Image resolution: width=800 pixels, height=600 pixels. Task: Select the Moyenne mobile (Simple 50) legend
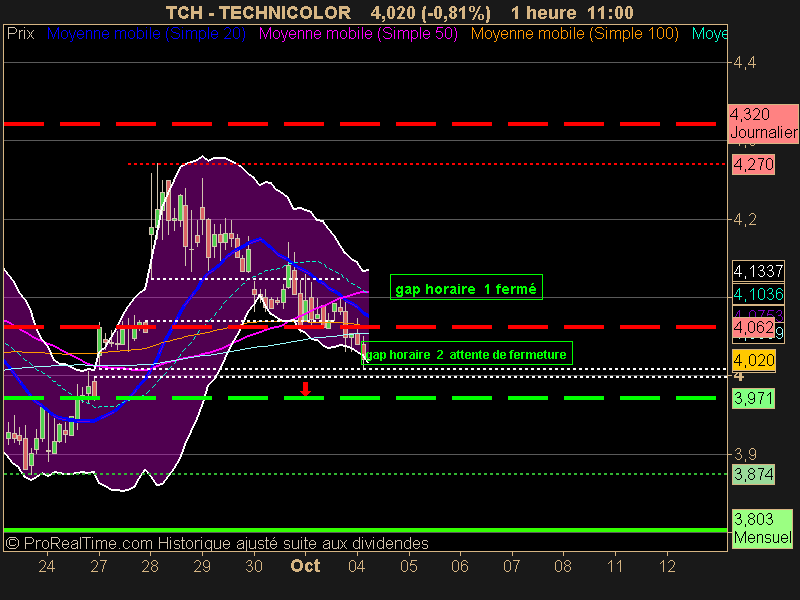click(x=358, y=34)
